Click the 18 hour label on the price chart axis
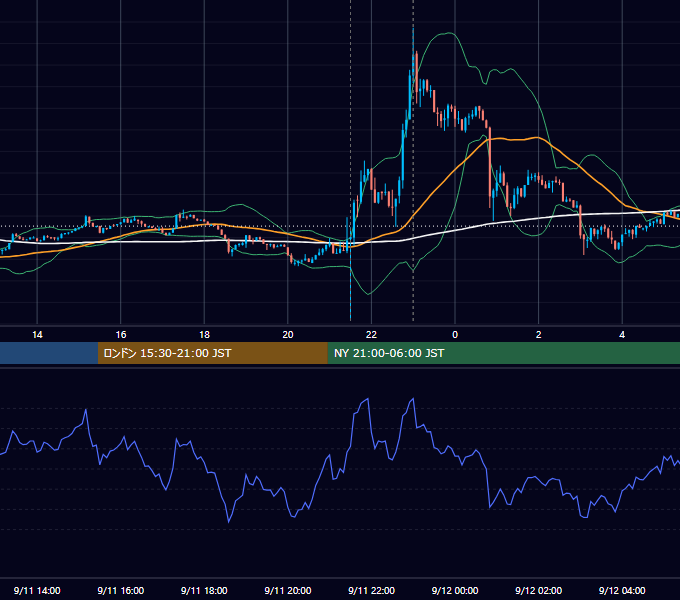 click(x=204, y=335)
